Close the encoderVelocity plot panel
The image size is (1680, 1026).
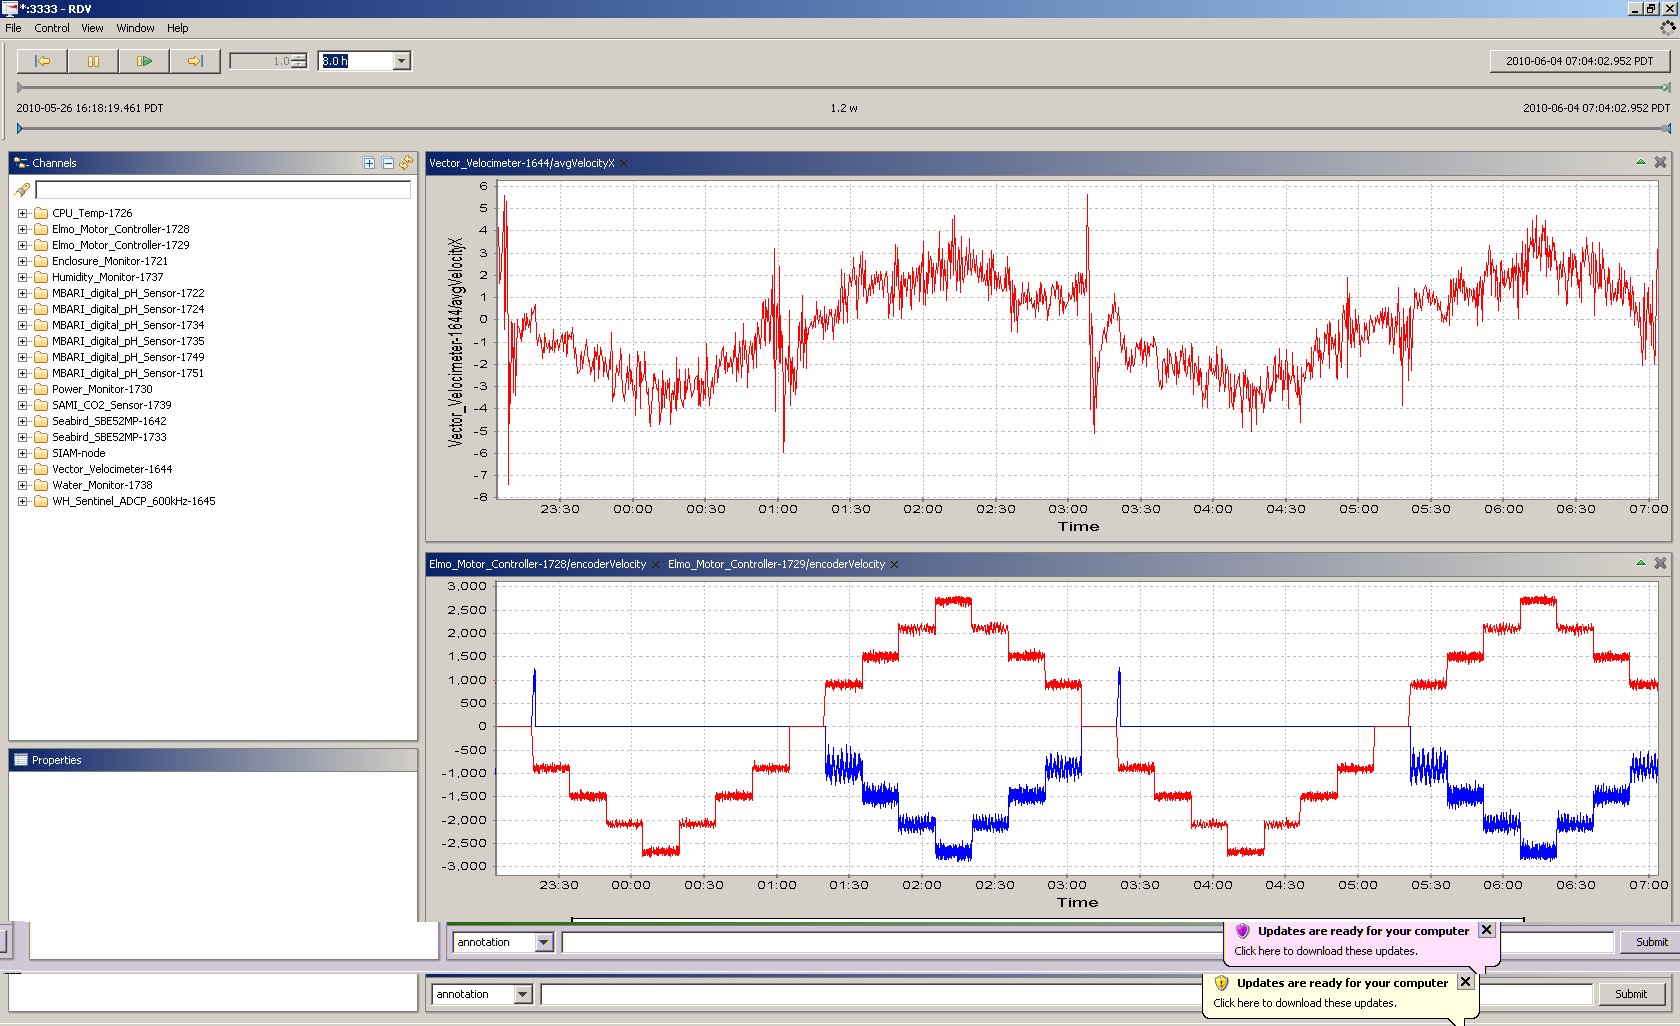(x=1660, y=563)
